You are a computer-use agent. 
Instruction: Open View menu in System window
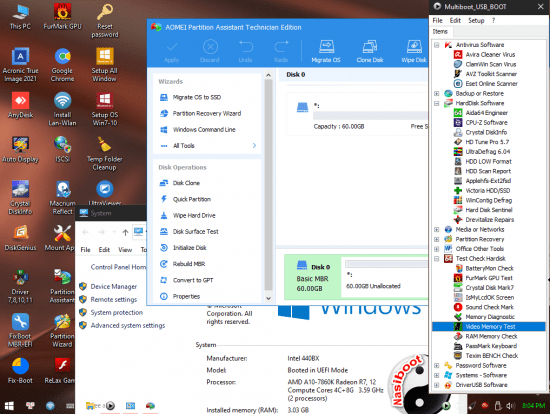pos(125,250)
